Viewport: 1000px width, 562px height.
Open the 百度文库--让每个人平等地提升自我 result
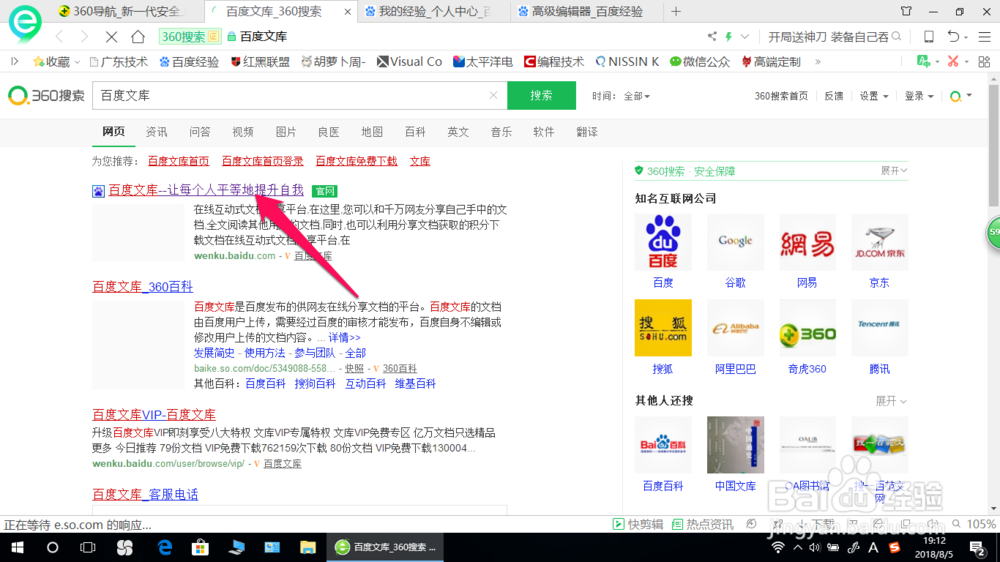pos(206,190)
